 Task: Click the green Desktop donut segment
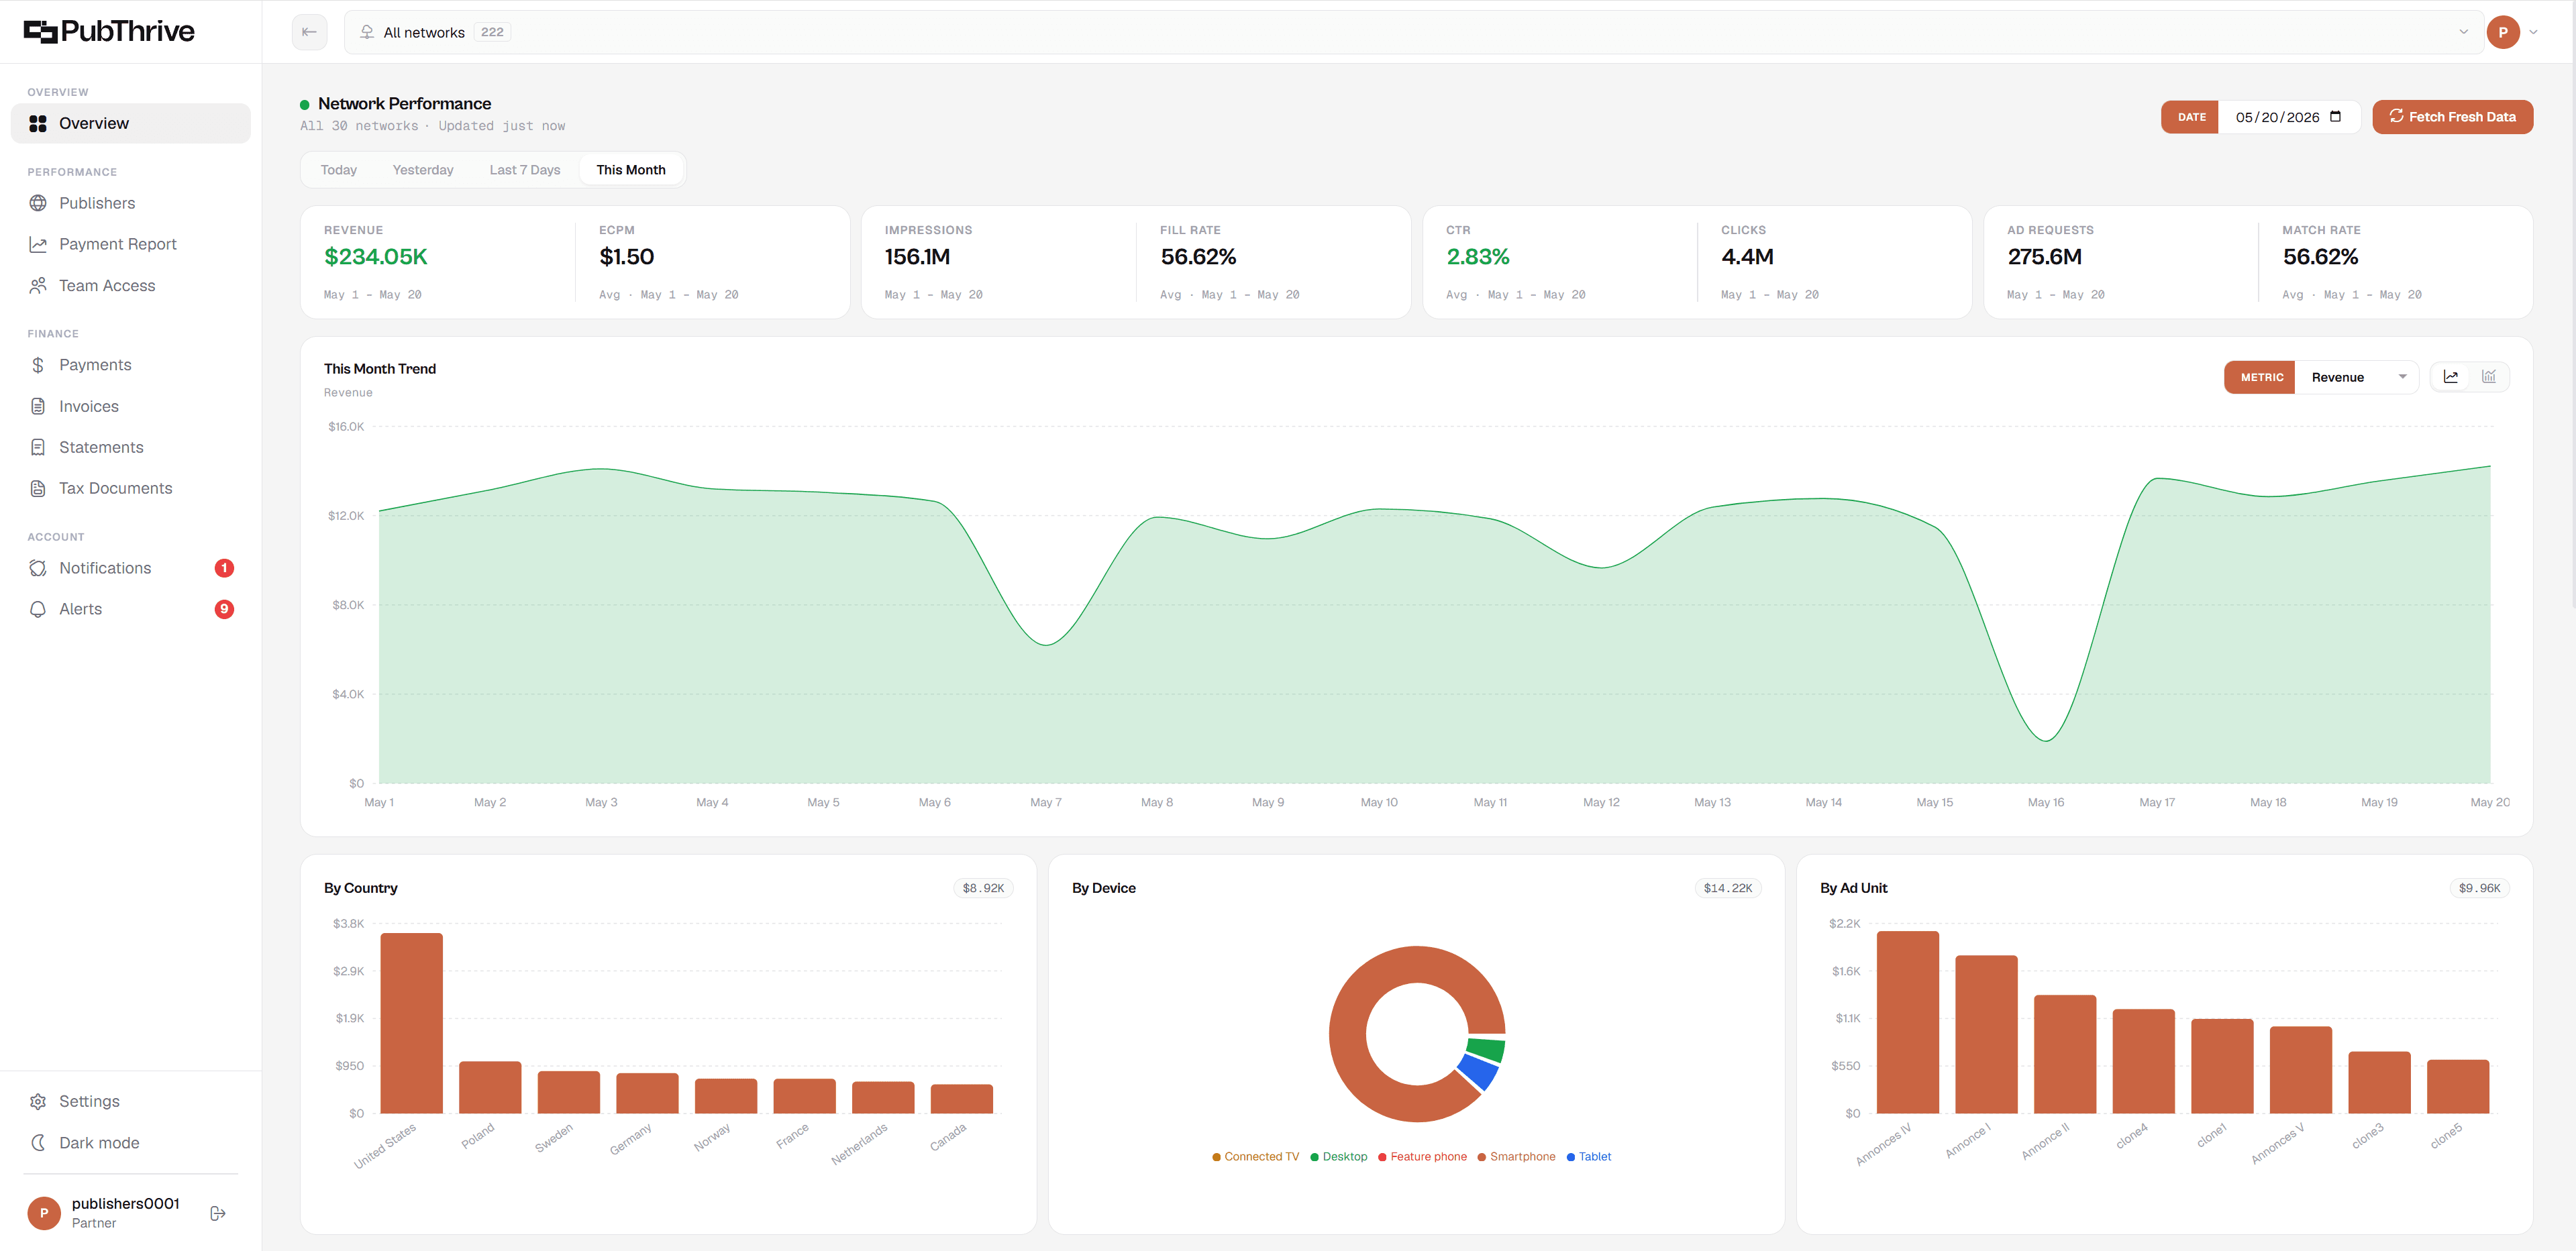[x=1487, y=1049]
